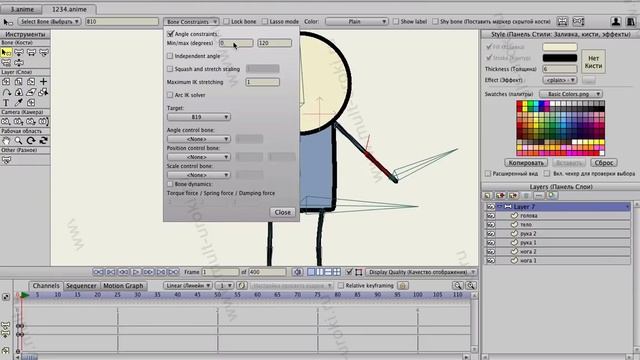The width and height of the screenshot is (640, 360).
Task: Select the bone icon under Other (Разное)
Action: coord(6,160)
